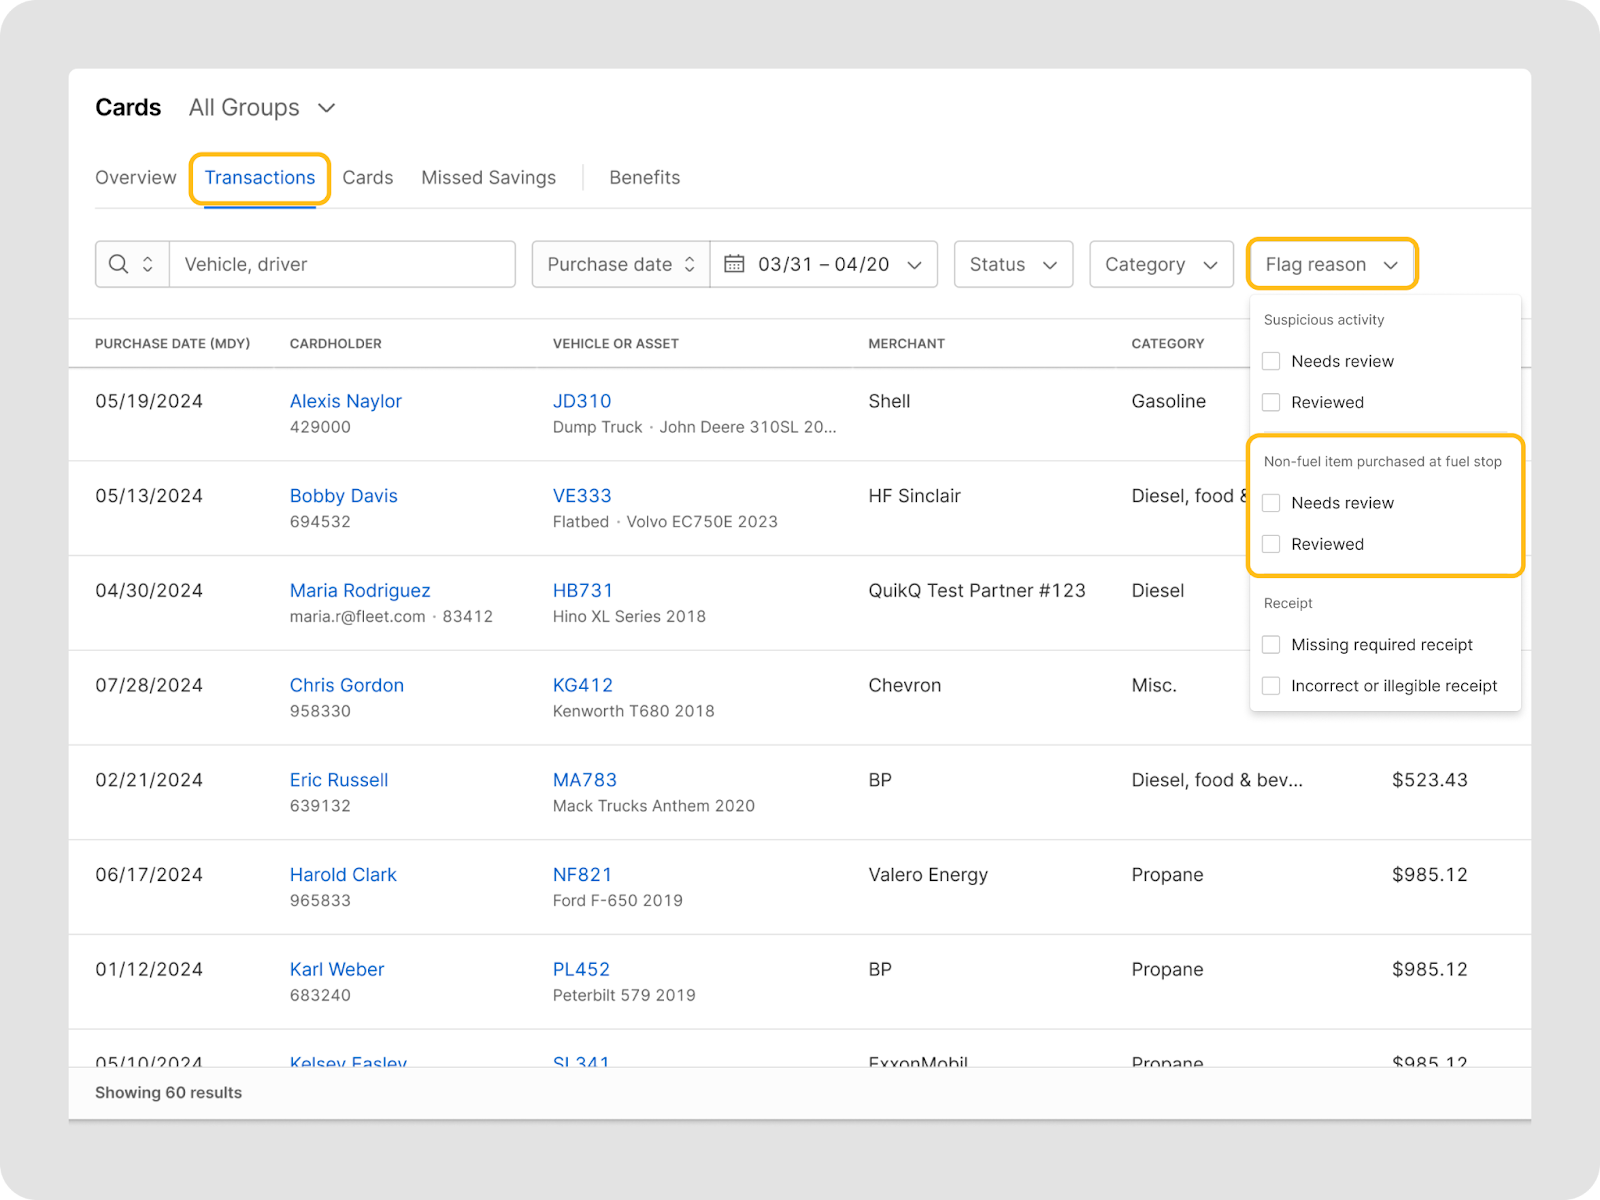Image resolution: width=1600 pixels, height=1200 pixels.
Task: Check Needs review under Non-fuel item
Action: click(x=1271, y=503)
